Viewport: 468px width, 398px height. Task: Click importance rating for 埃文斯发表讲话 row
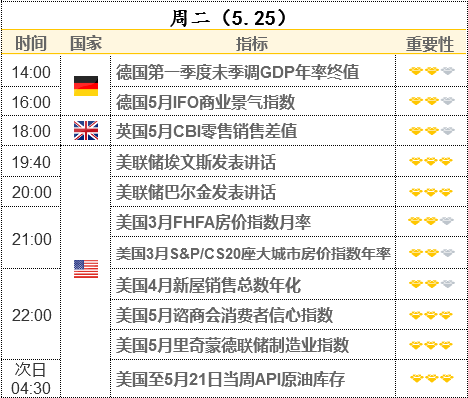point(431,162)
